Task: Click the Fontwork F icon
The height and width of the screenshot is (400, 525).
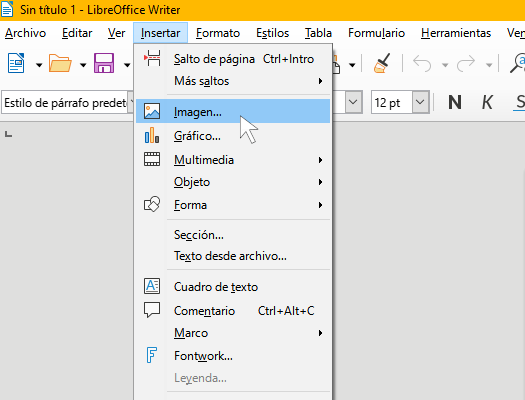Action: tap(151, 355)
